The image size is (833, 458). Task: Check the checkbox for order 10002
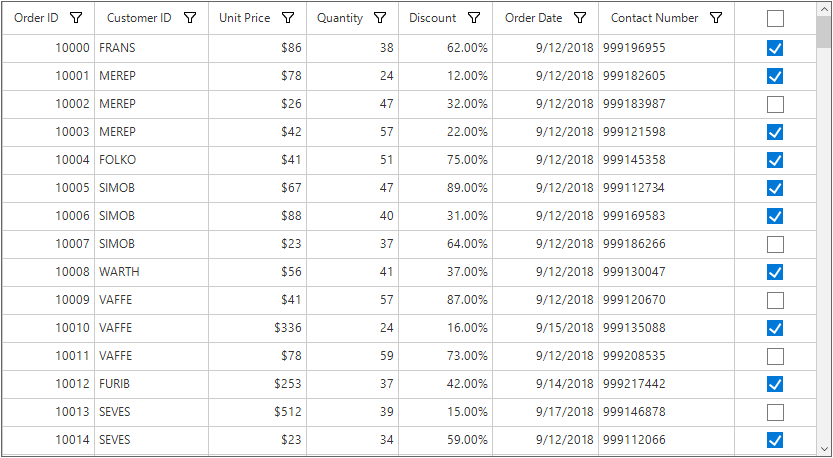[x=775, y=105]
